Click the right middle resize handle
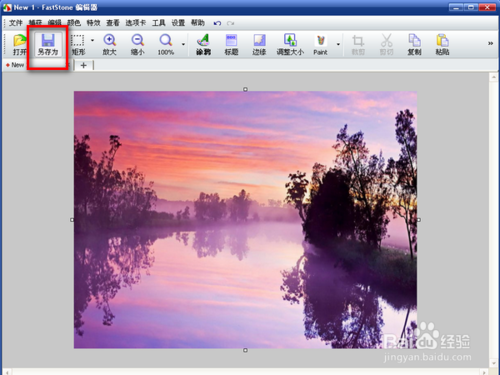 coord(419,220)
